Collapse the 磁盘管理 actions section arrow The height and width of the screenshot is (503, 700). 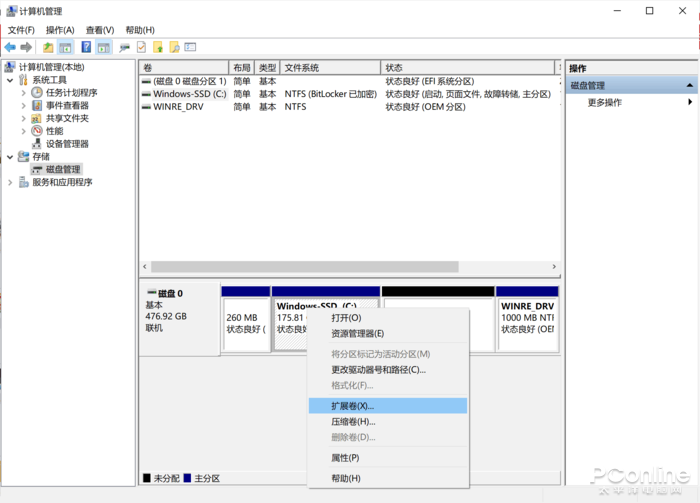tap(690, 85)
